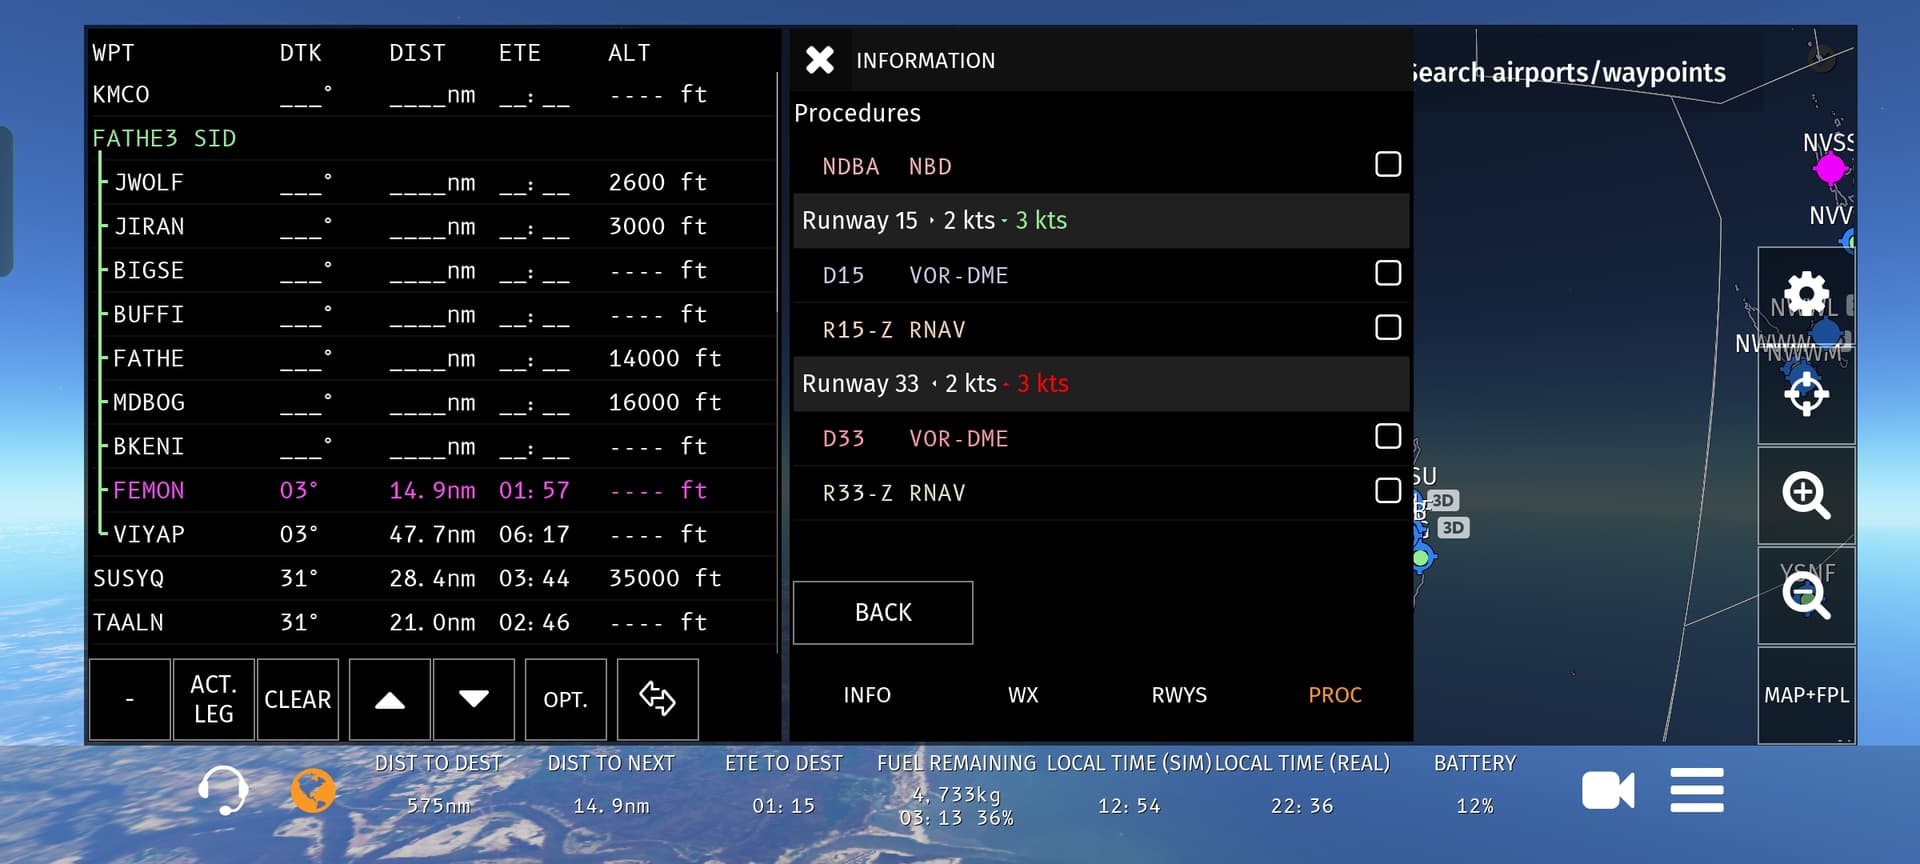Select the BKENI waypoint row

pos(432,446)
